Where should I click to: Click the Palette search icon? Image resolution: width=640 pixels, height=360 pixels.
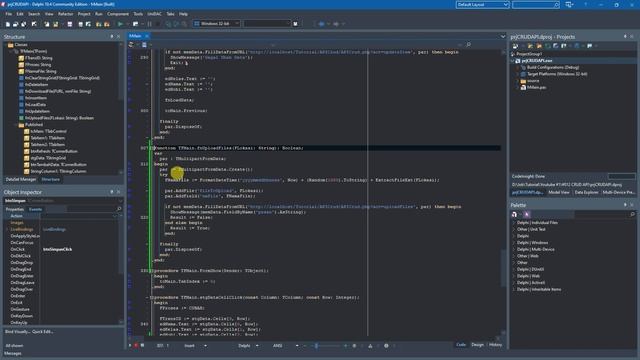[632, 214]
